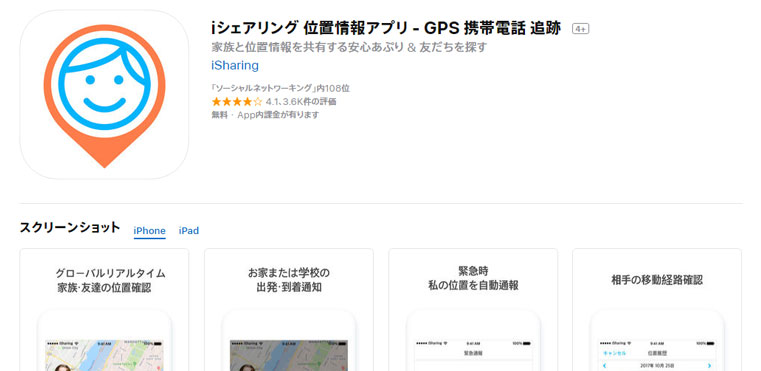Open the 相手の移動経路確認 screenshot
The image size is (761, 371).
point(657,310)
